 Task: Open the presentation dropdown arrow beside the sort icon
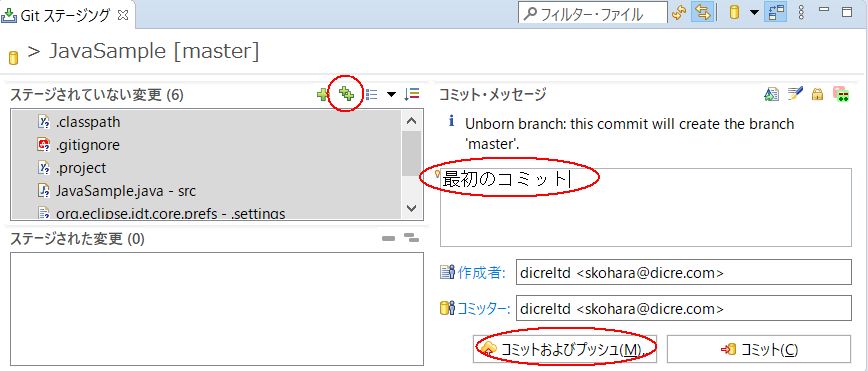click(391, 95)
